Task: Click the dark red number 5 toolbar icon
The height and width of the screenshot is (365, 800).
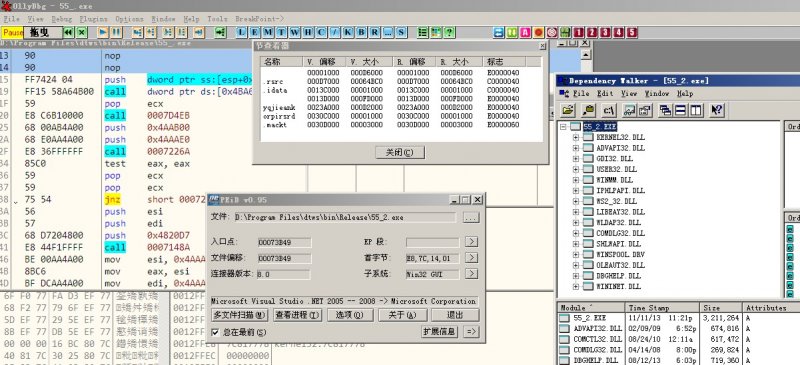Action: pos(632,33)
